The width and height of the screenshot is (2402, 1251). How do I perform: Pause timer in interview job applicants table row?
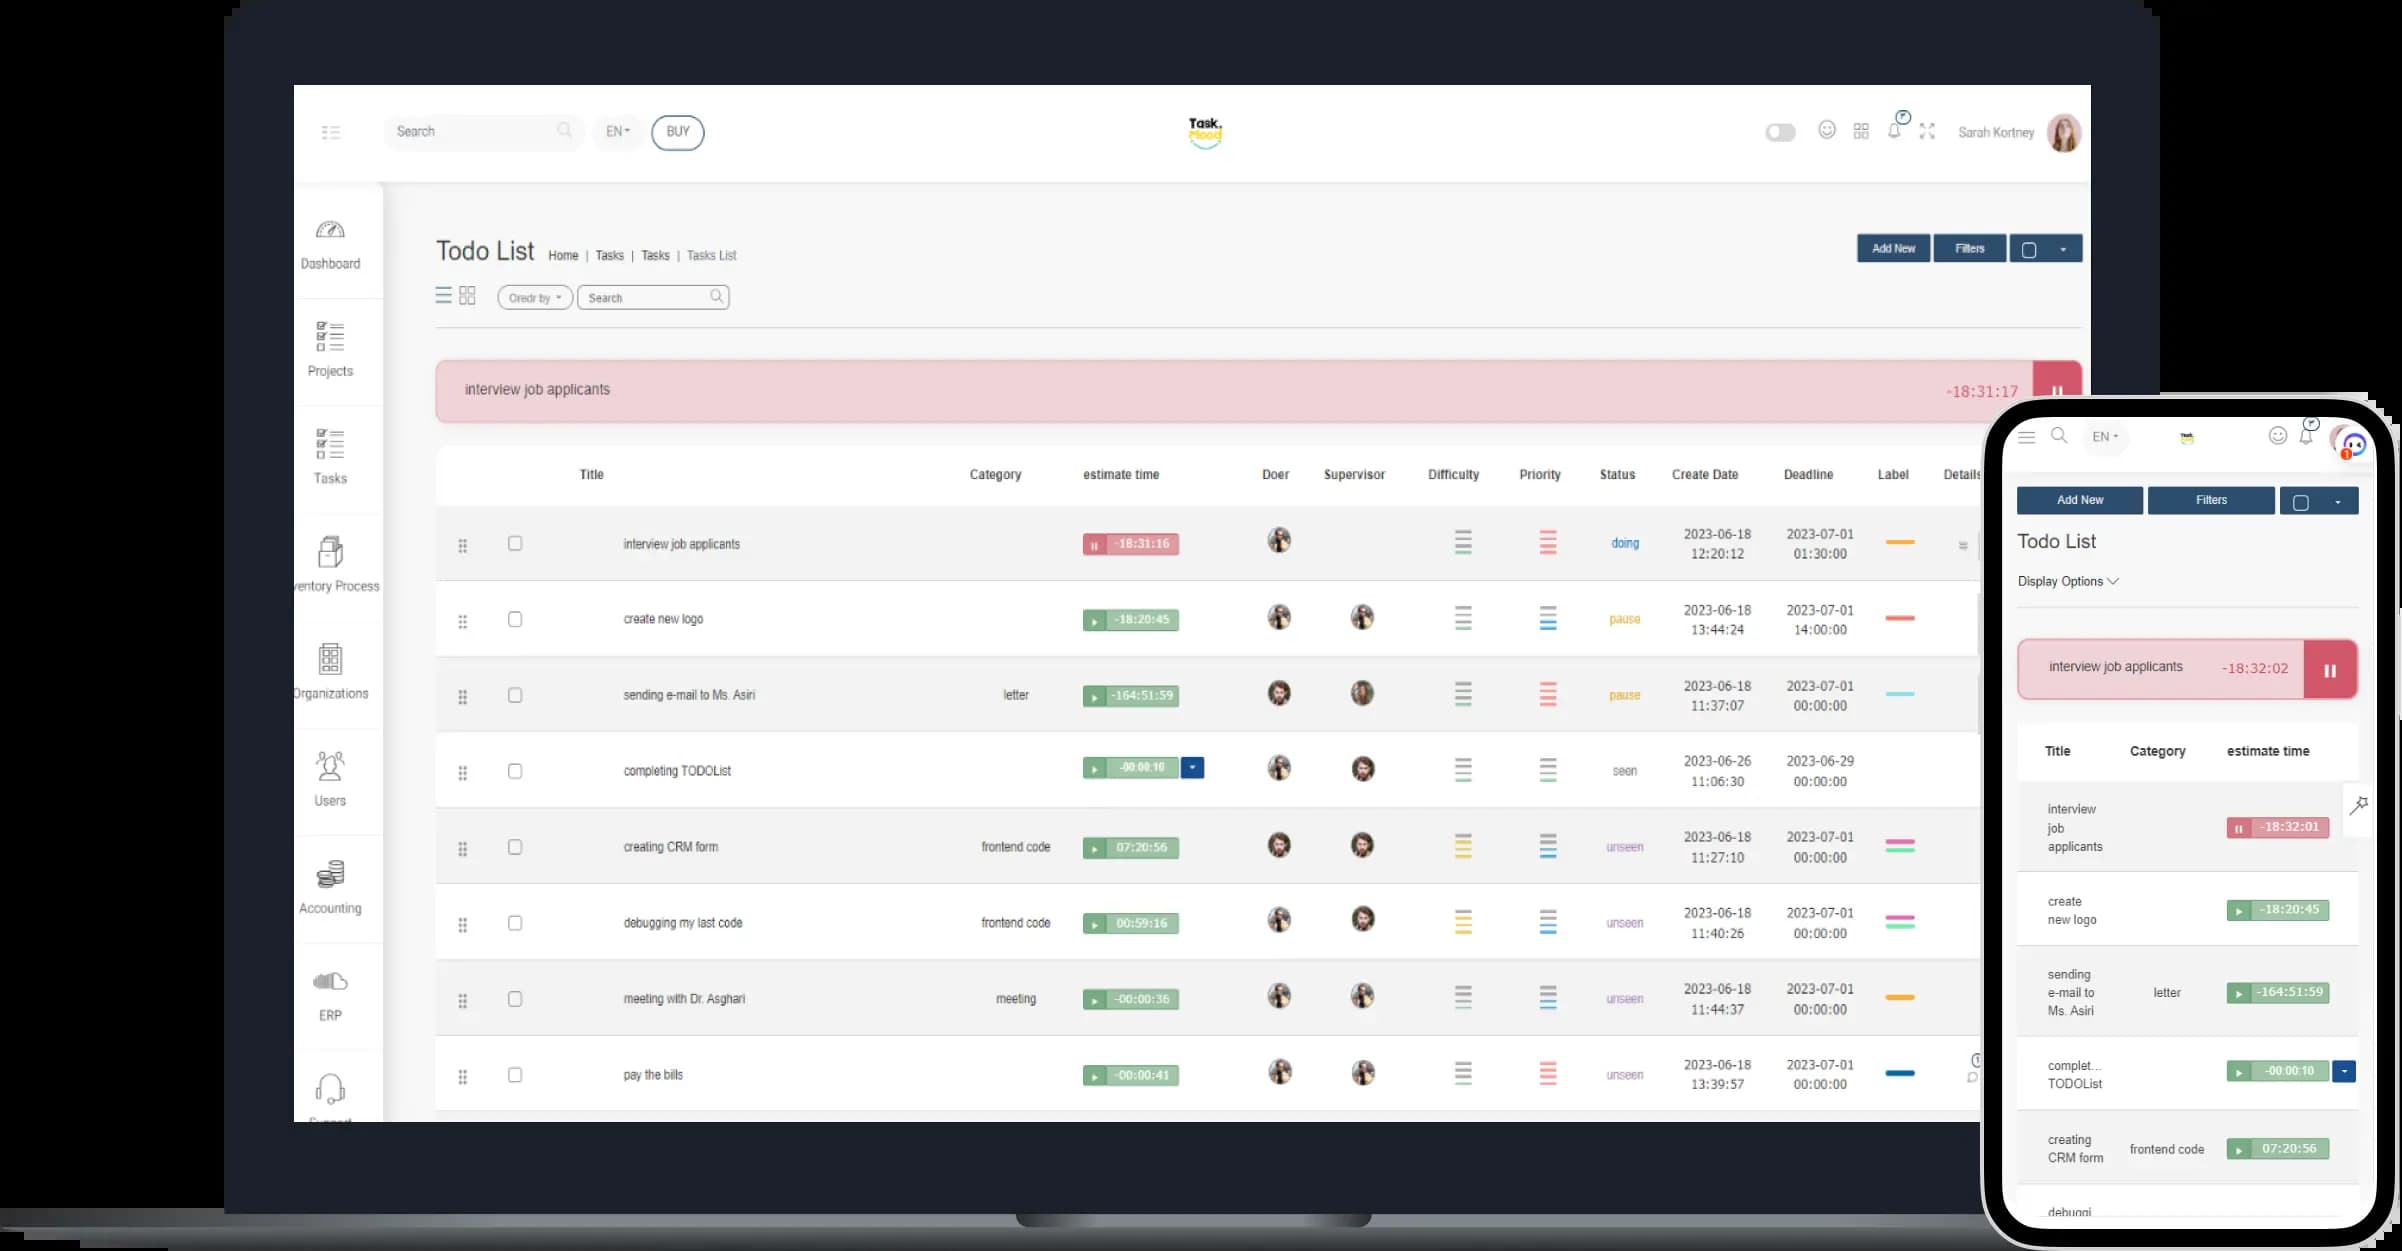tap(1094, 545)
